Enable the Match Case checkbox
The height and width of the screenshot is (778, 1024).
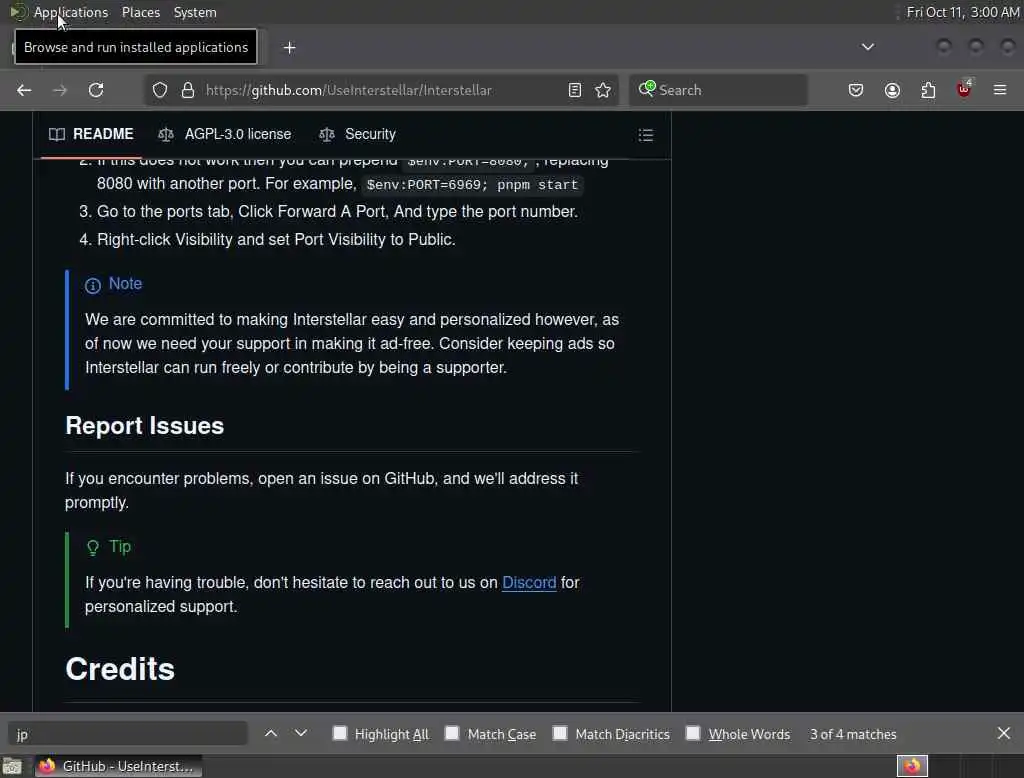pyautogui.click(x=452, y=733)
